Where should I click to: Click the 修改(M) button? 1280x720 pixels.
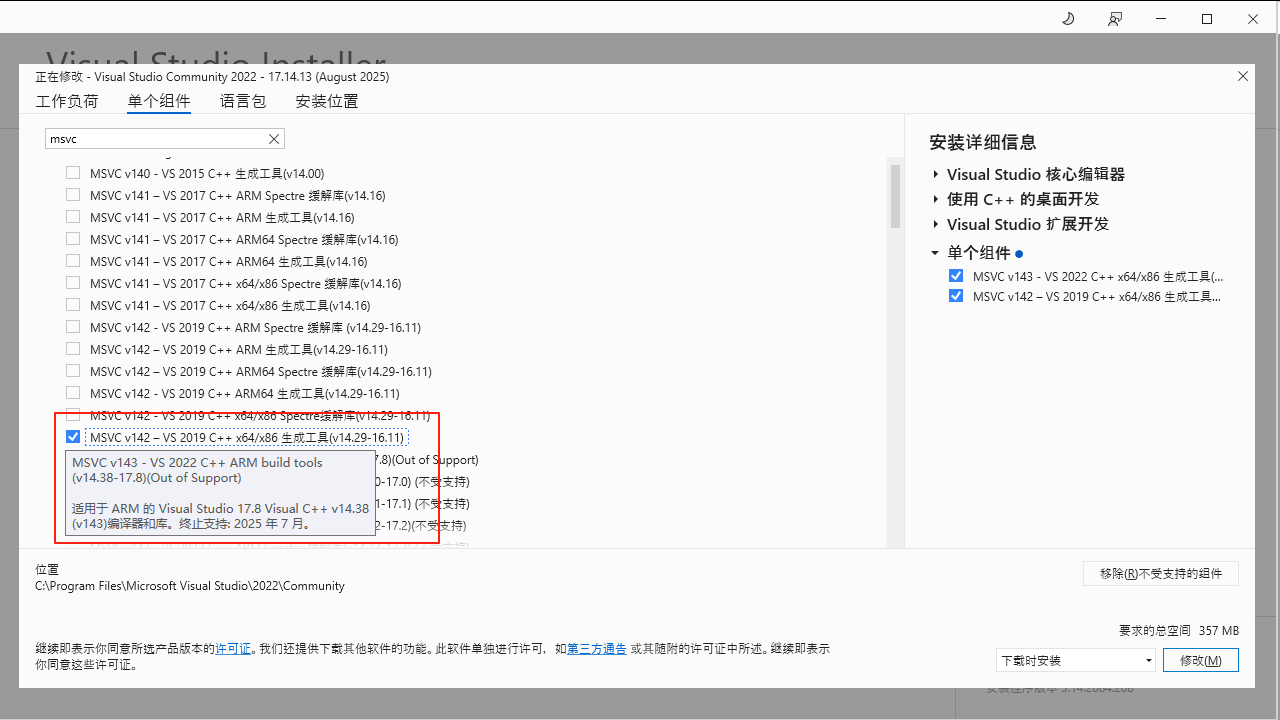[x=1200, y=660]
